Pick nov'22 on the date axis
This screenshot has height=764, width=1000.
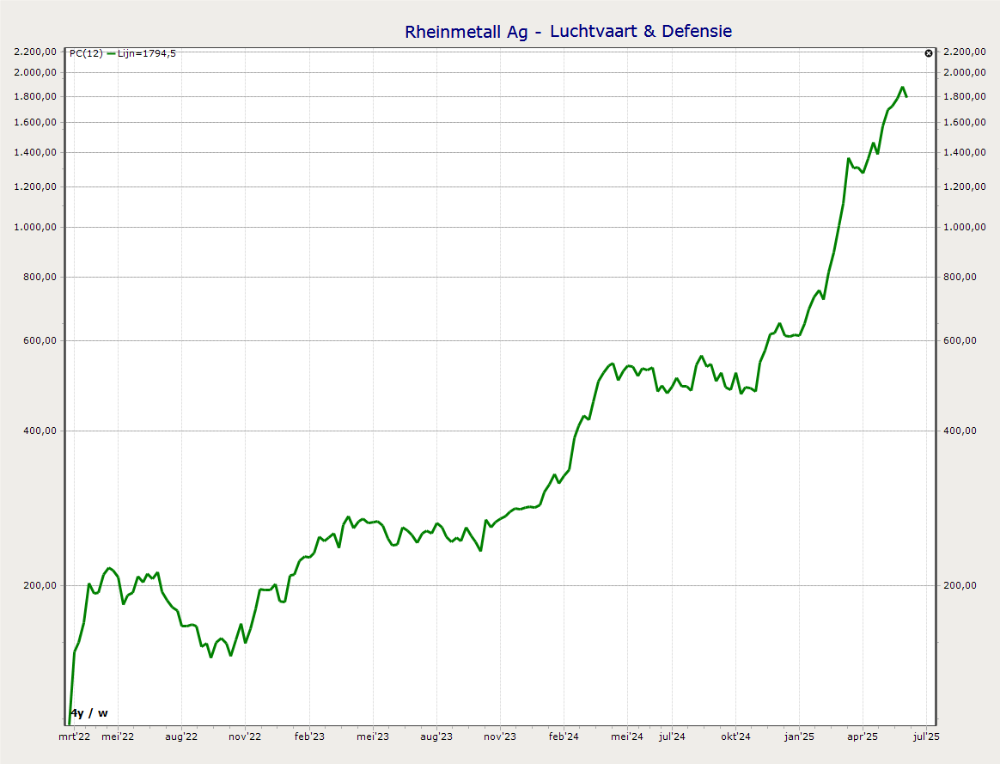(245, 736)
